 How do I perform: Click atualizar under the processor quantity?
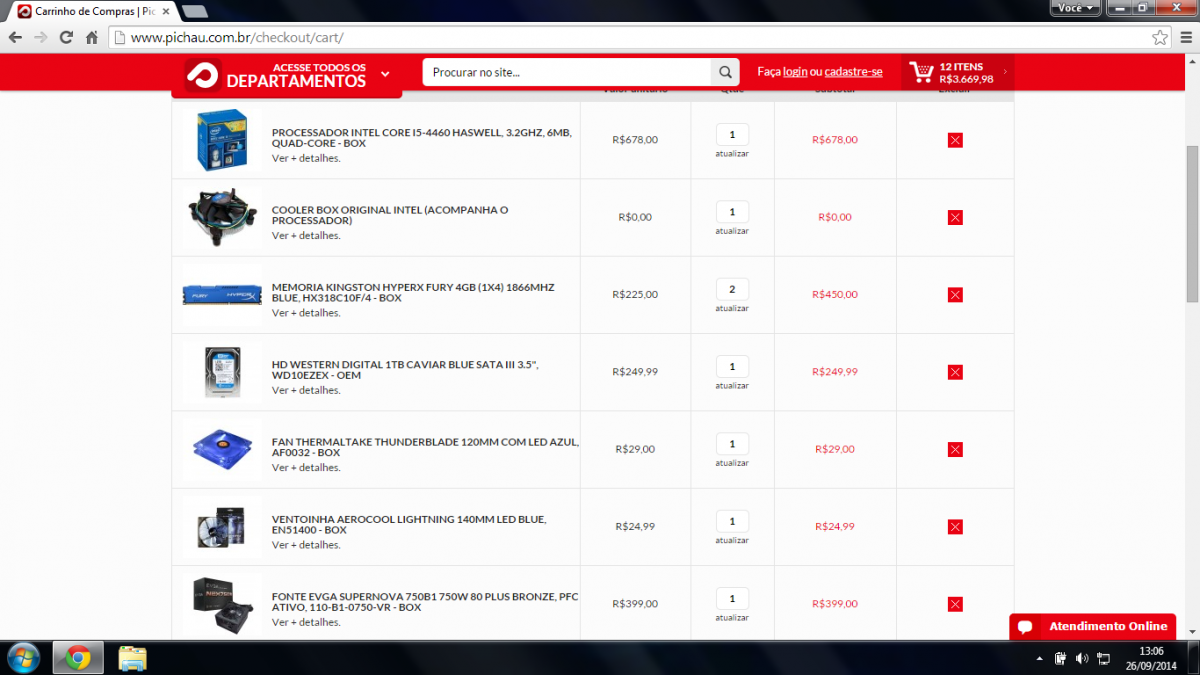click(x=732, y=154)
